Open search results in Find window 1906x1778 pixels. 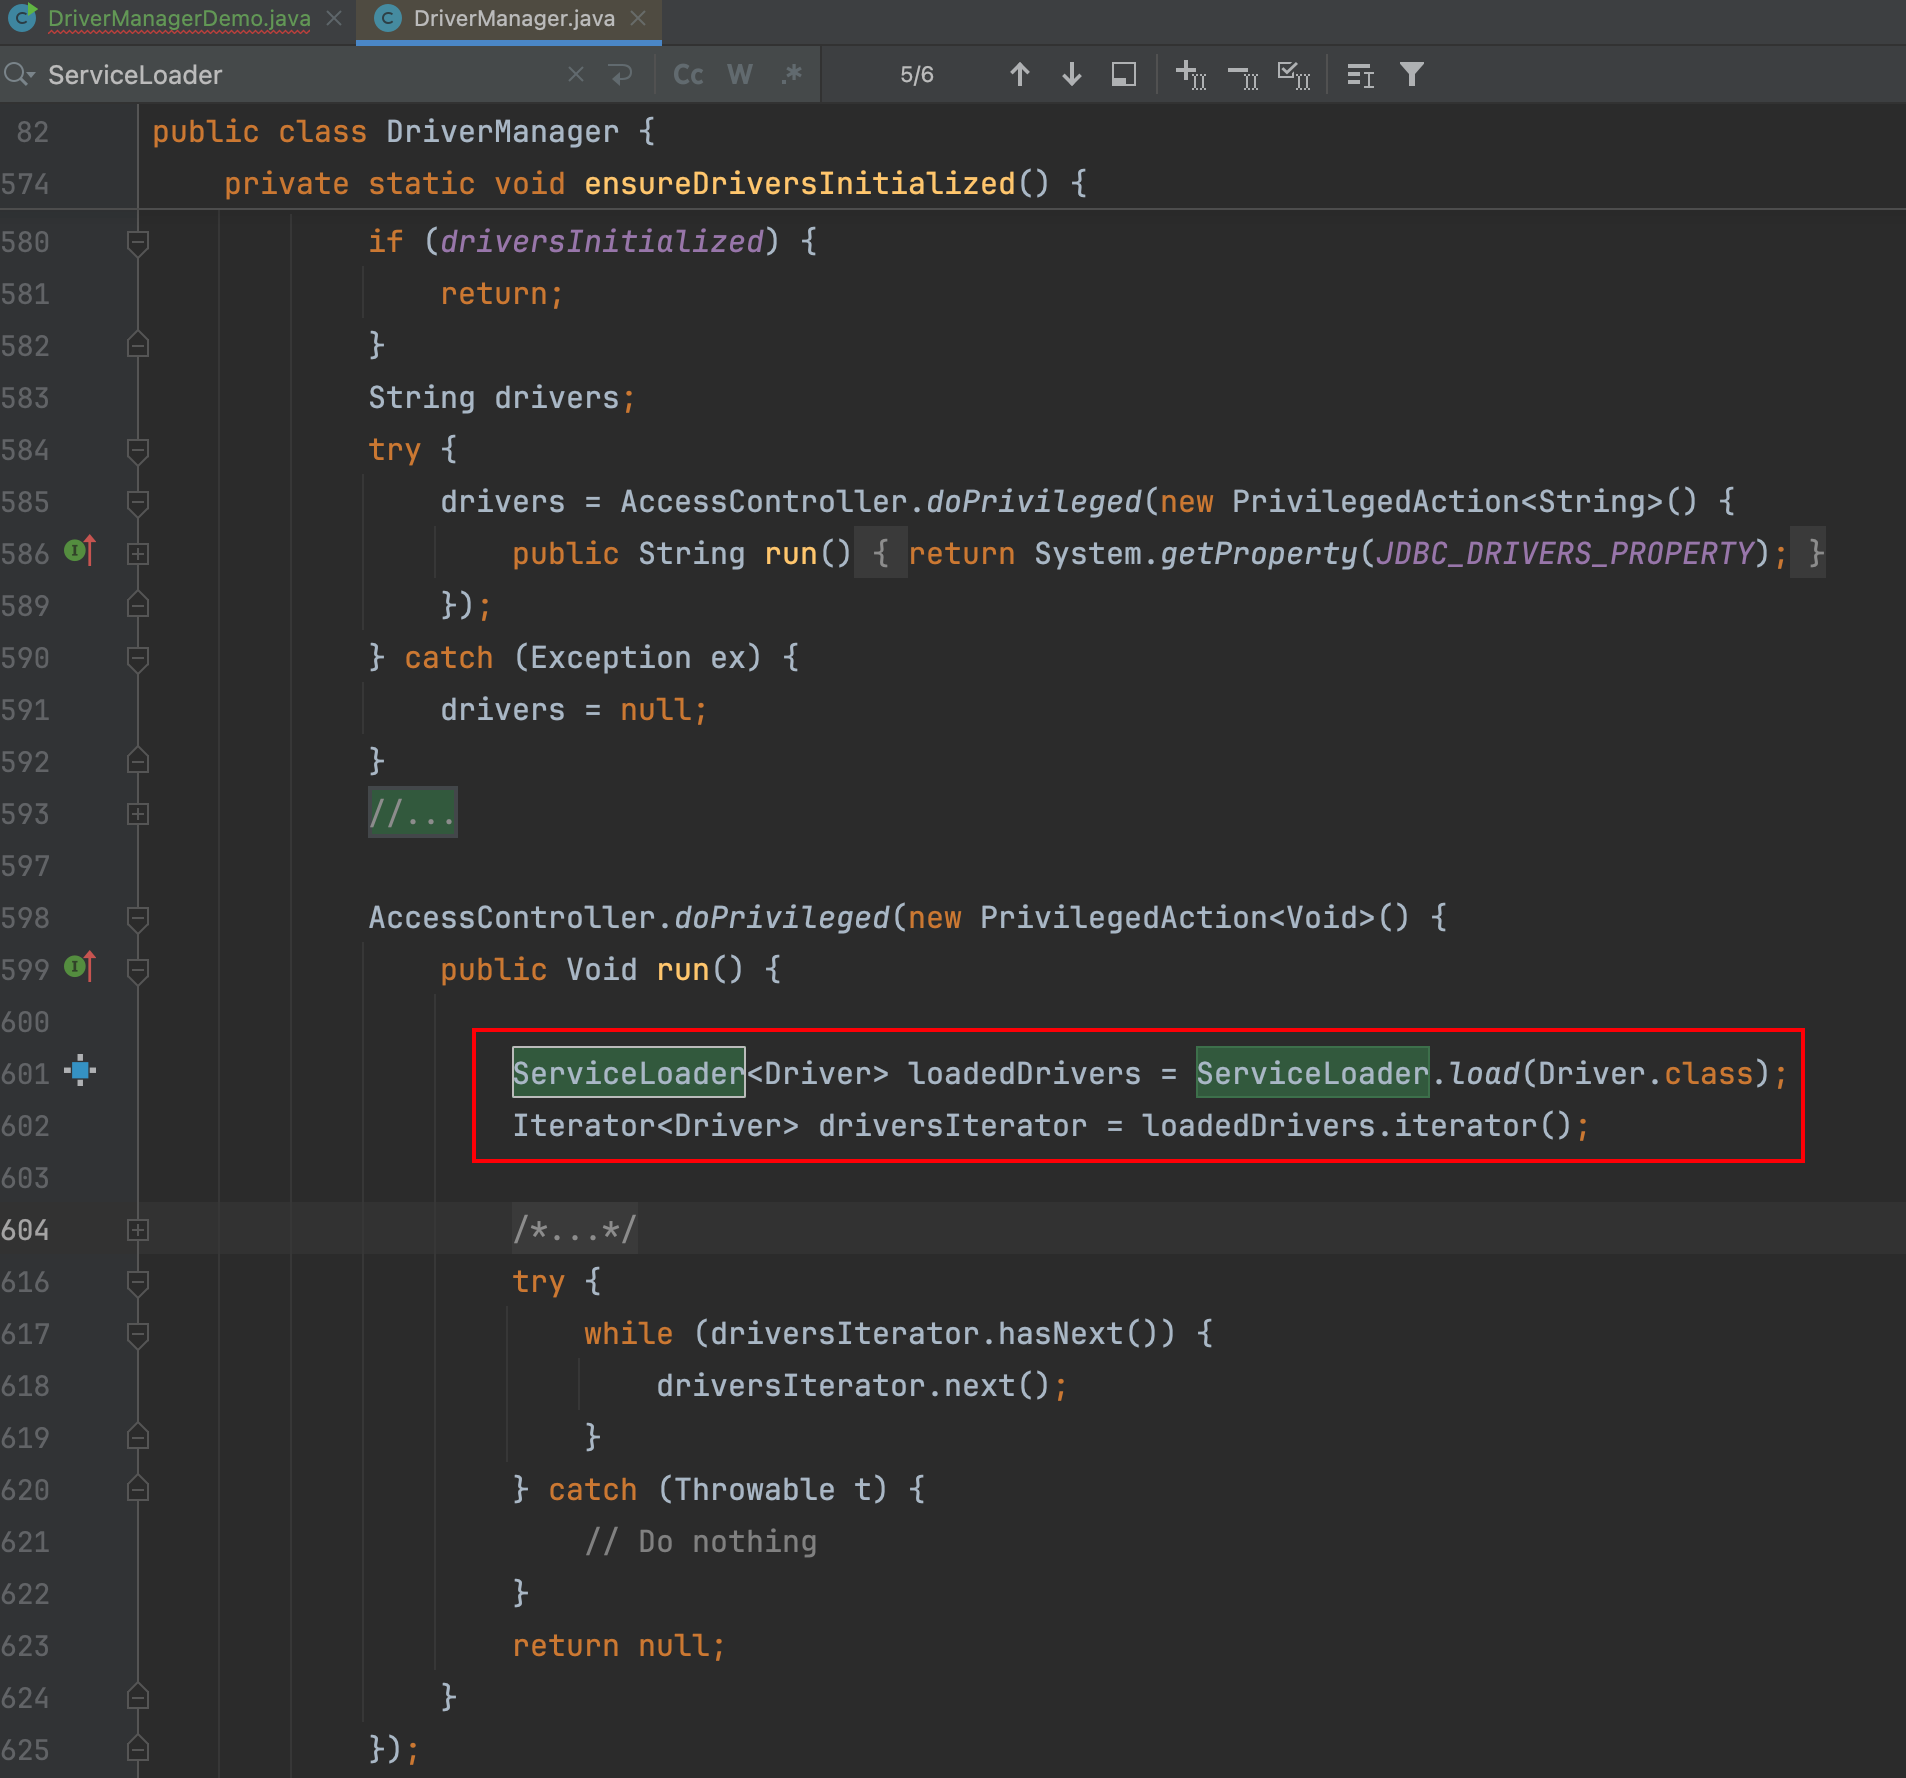[1124, 75]
